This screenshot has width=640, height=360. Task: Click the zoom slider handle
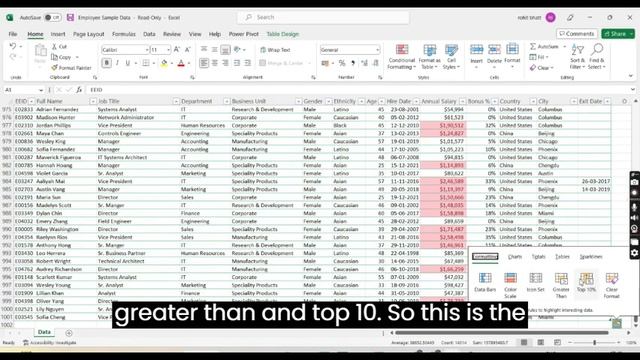[595, 342]
